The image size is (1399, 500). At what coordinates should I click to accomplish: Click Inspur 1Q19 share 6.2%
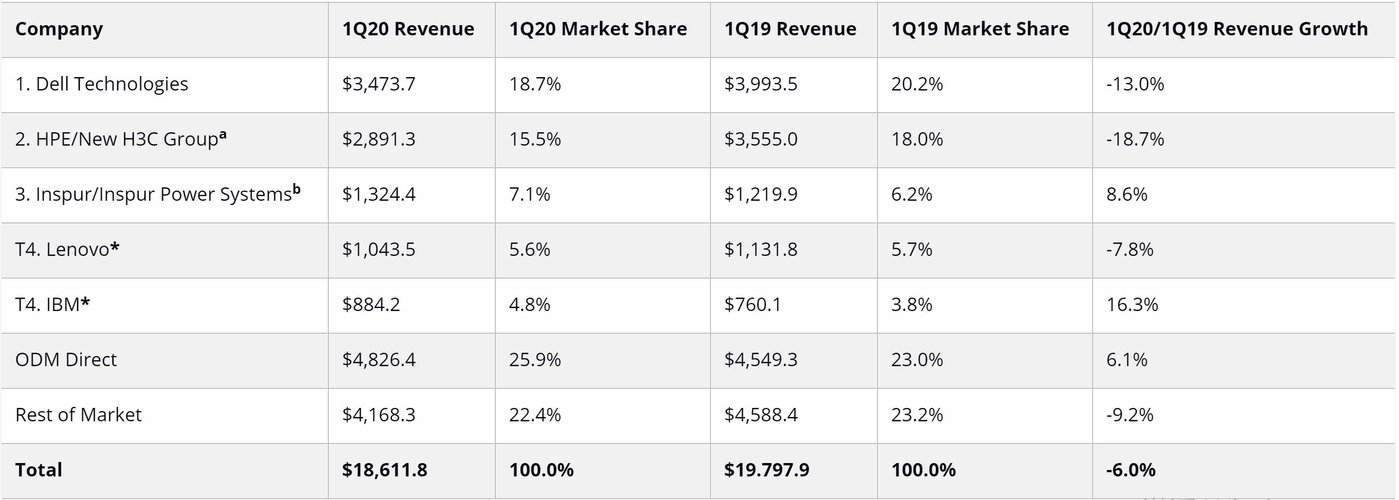click(912, 194)
